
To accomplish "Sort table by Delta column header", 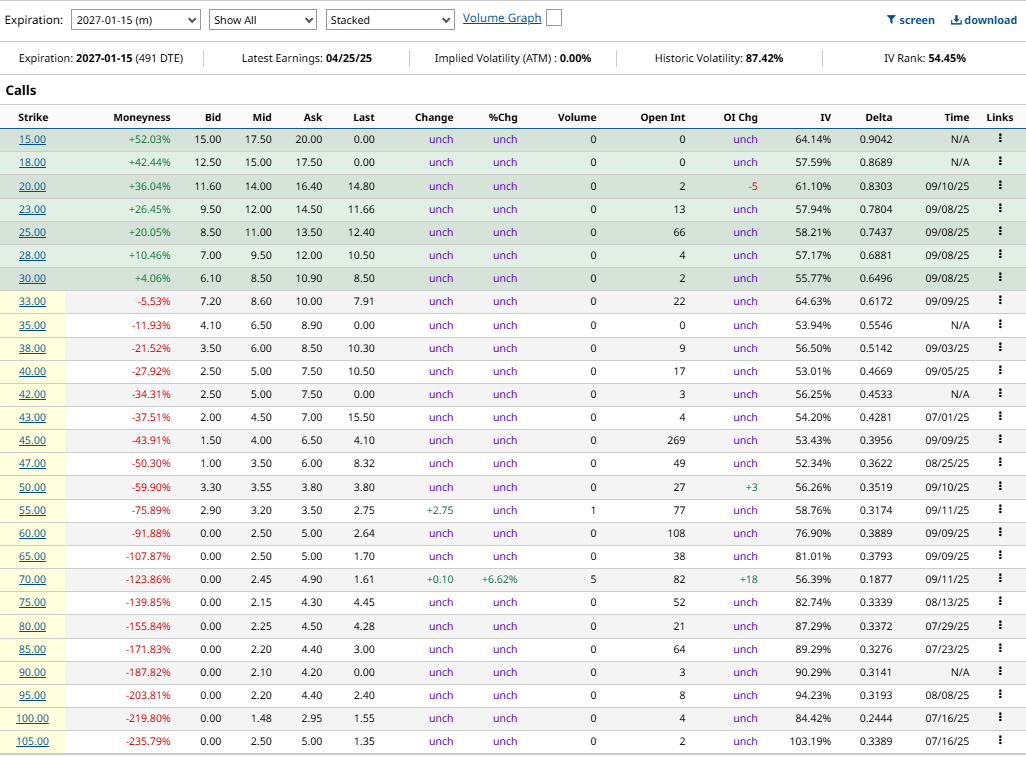I will 878,117.
